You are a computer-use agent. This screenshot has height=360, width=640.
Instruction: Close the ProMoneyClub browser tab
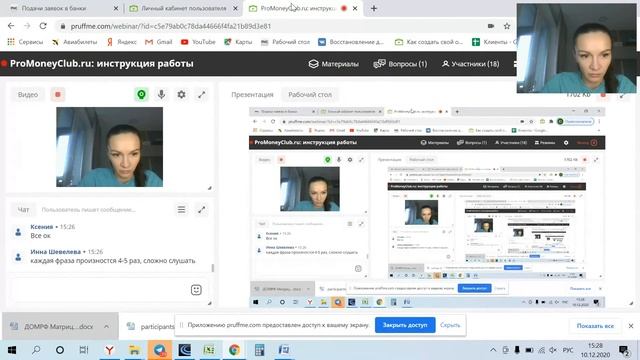(355, 8)
